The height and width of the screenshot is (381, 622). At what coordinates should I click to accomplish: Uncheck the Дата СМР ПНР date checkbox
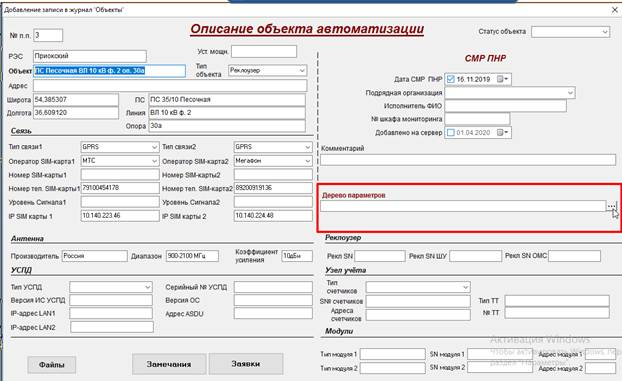click(x=450, y=79)
